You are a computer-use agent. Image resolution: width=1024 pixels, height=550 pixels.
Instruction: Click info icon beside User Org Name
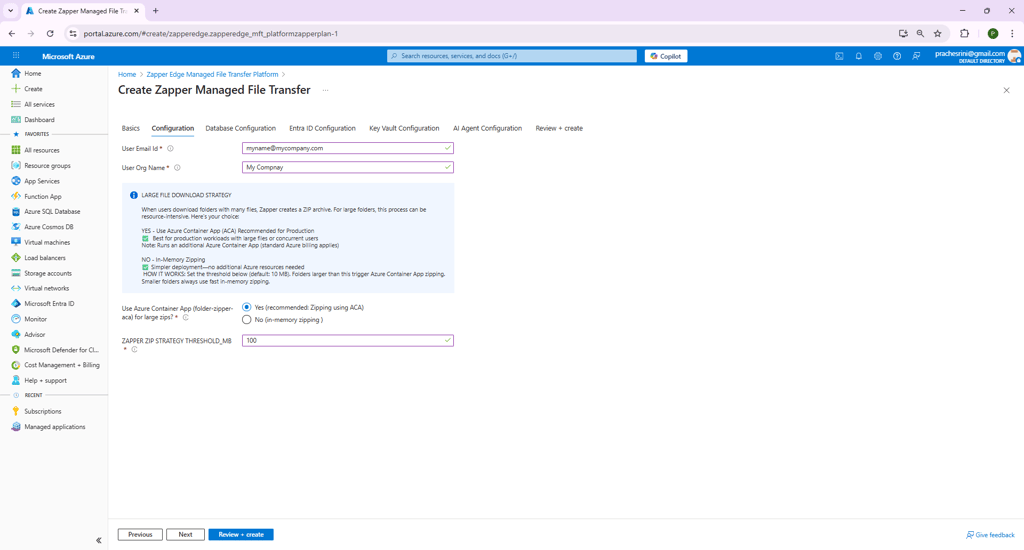coord(177,168)
